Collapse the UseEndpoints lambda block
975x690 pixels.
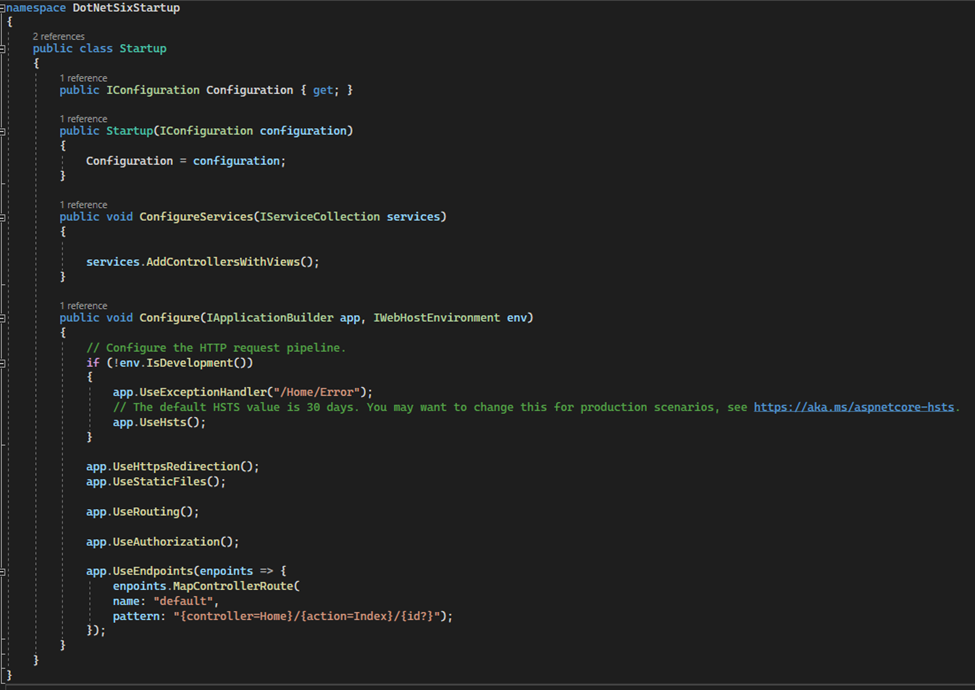coord(2,571)
